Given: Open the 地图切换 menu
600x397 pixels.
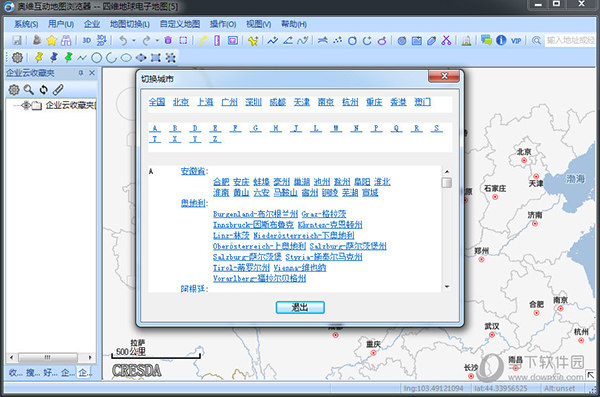Looking at the screenshot, I should 130,24.
